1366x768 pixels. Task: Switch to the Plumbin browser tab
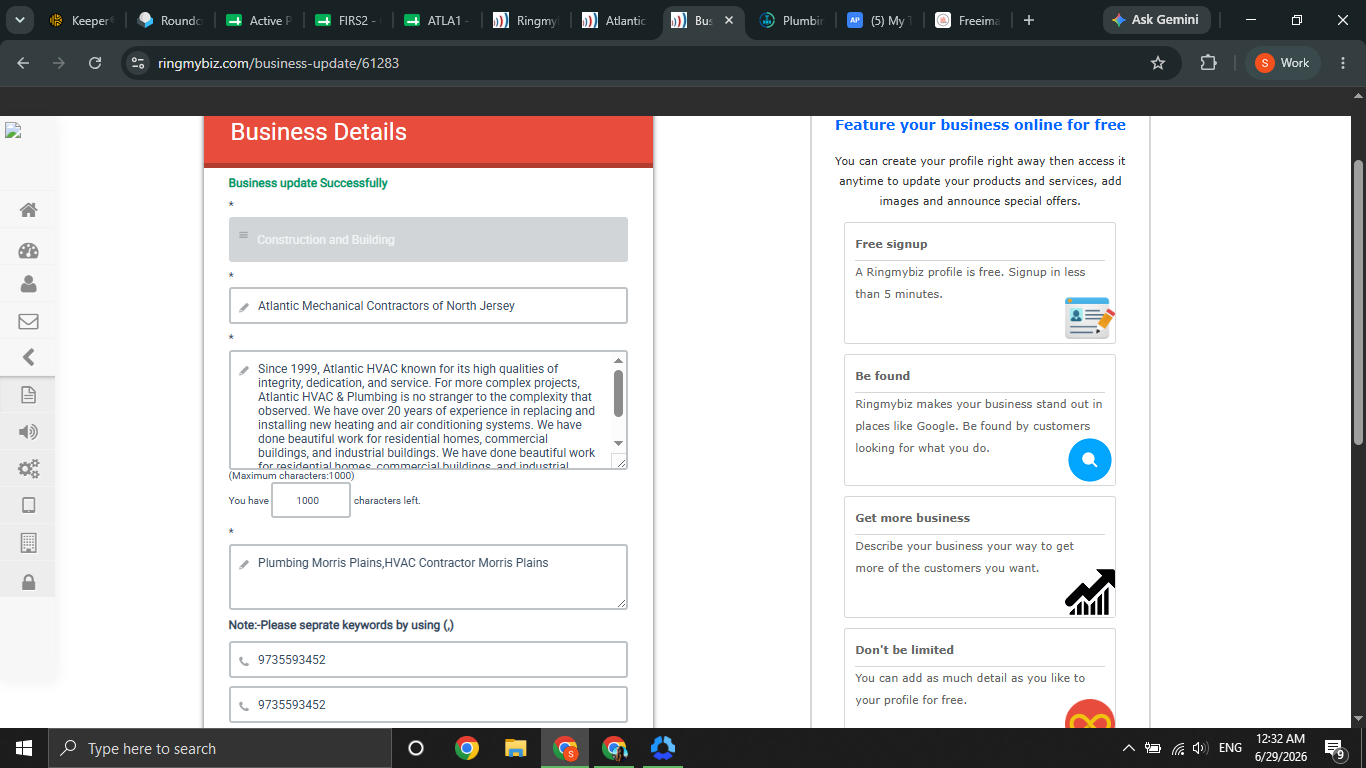pyautogui.click(x=791, y=20)
